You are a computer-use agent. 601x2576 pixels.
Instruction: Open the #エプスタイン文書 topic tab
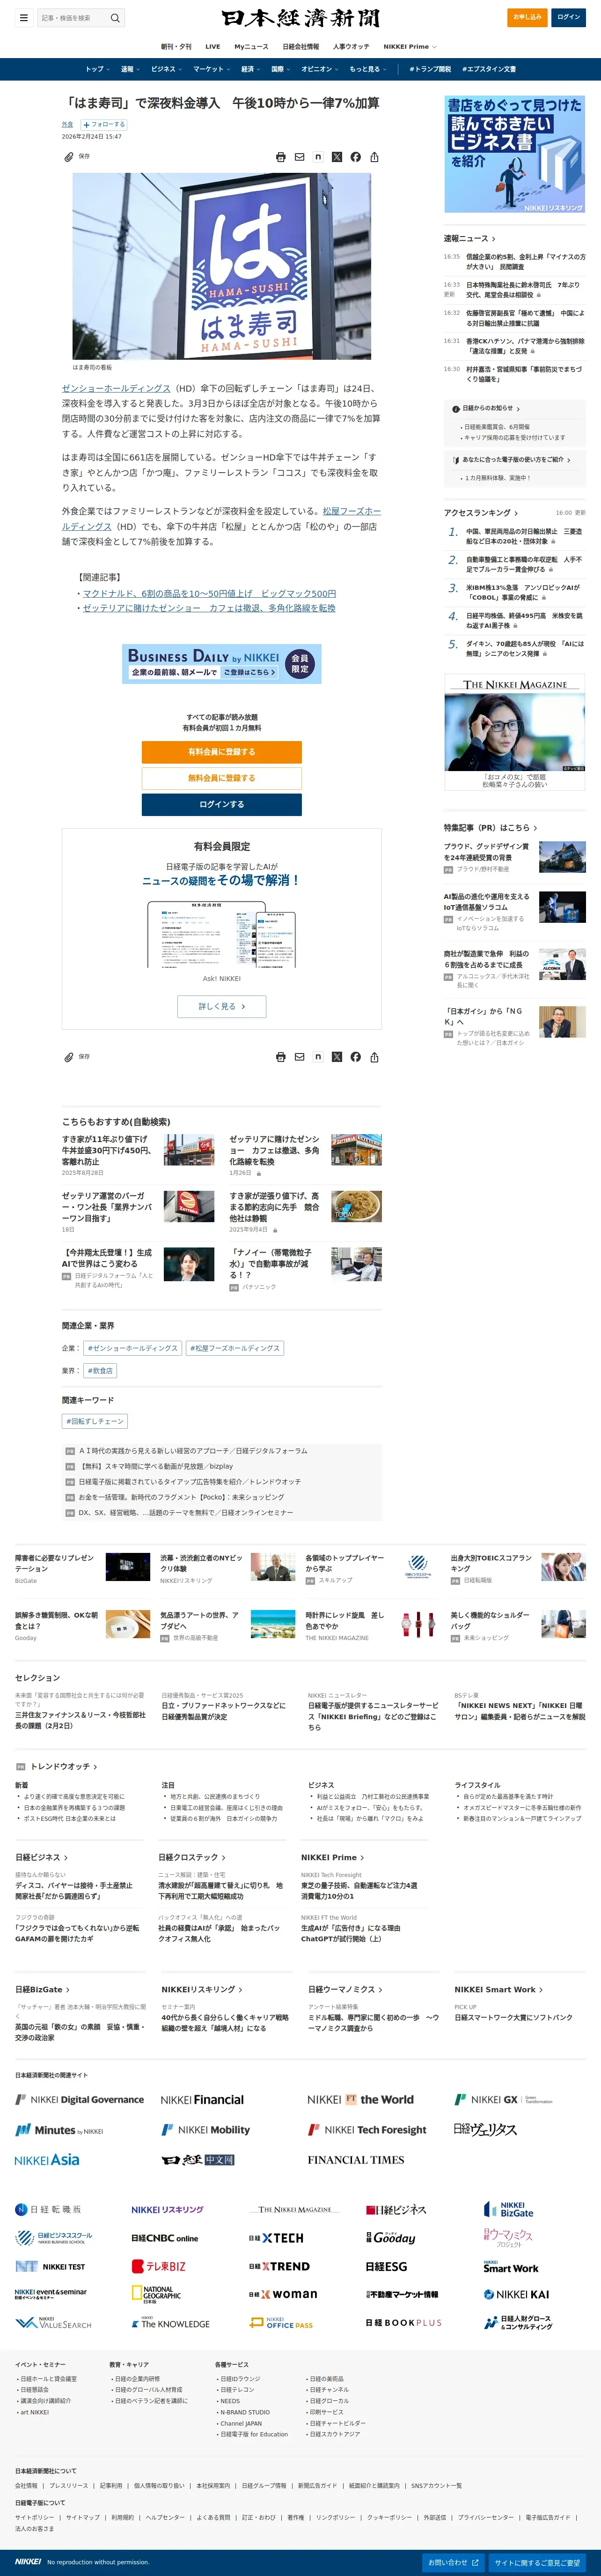click(x=489, y=69)
